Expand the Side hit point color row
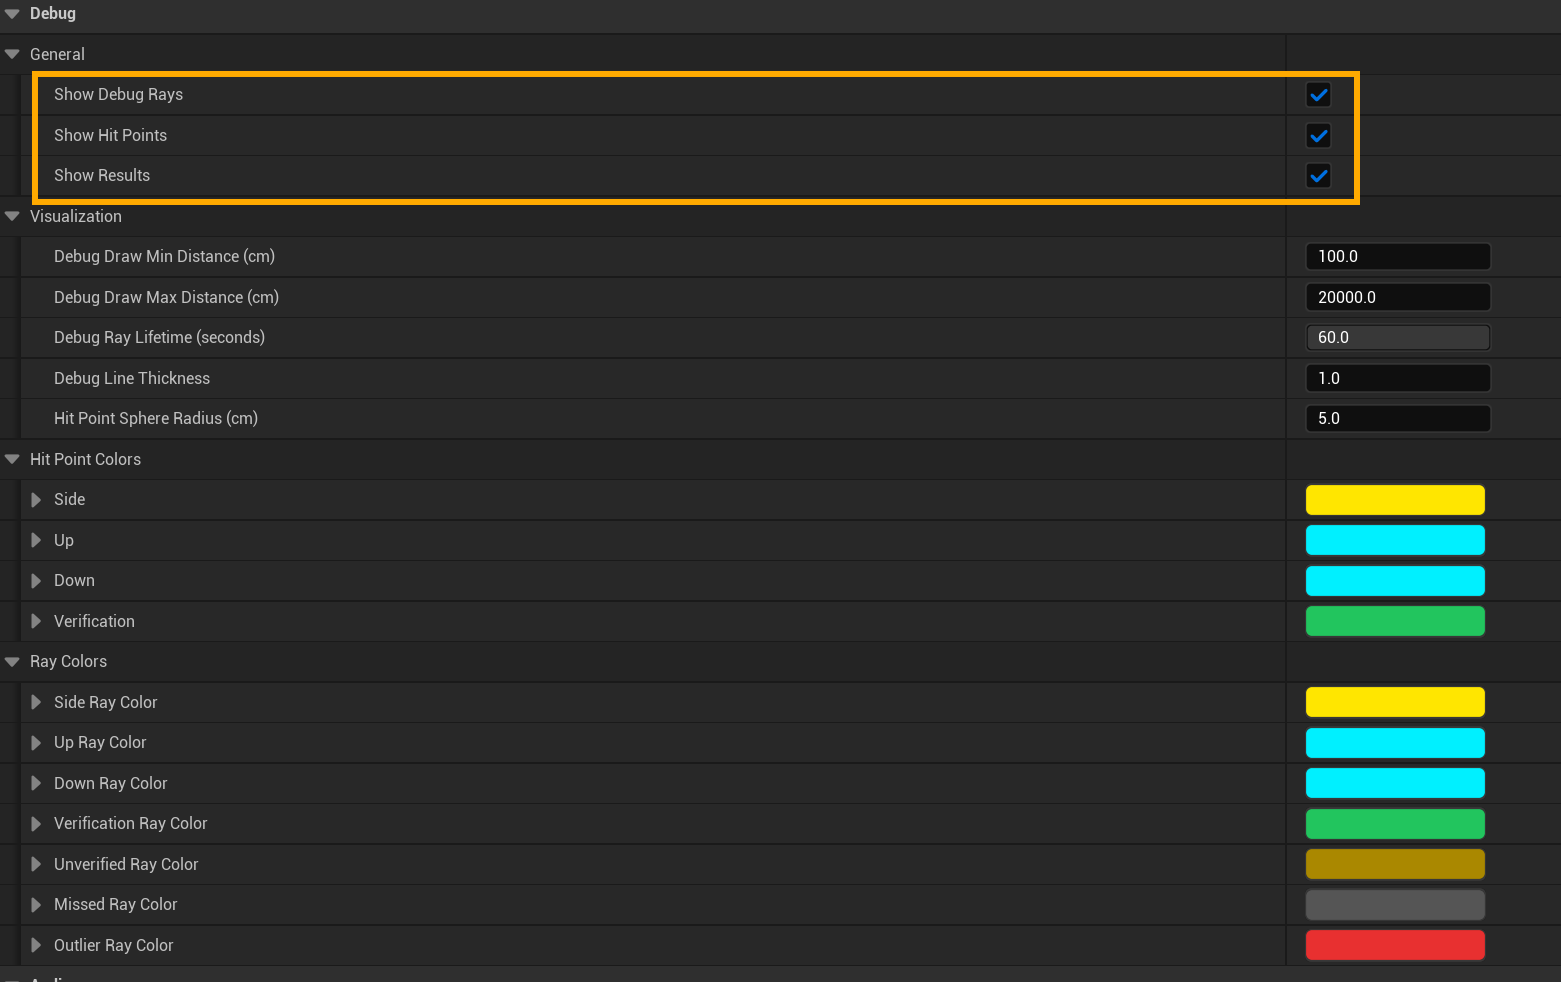 [36, 500]
